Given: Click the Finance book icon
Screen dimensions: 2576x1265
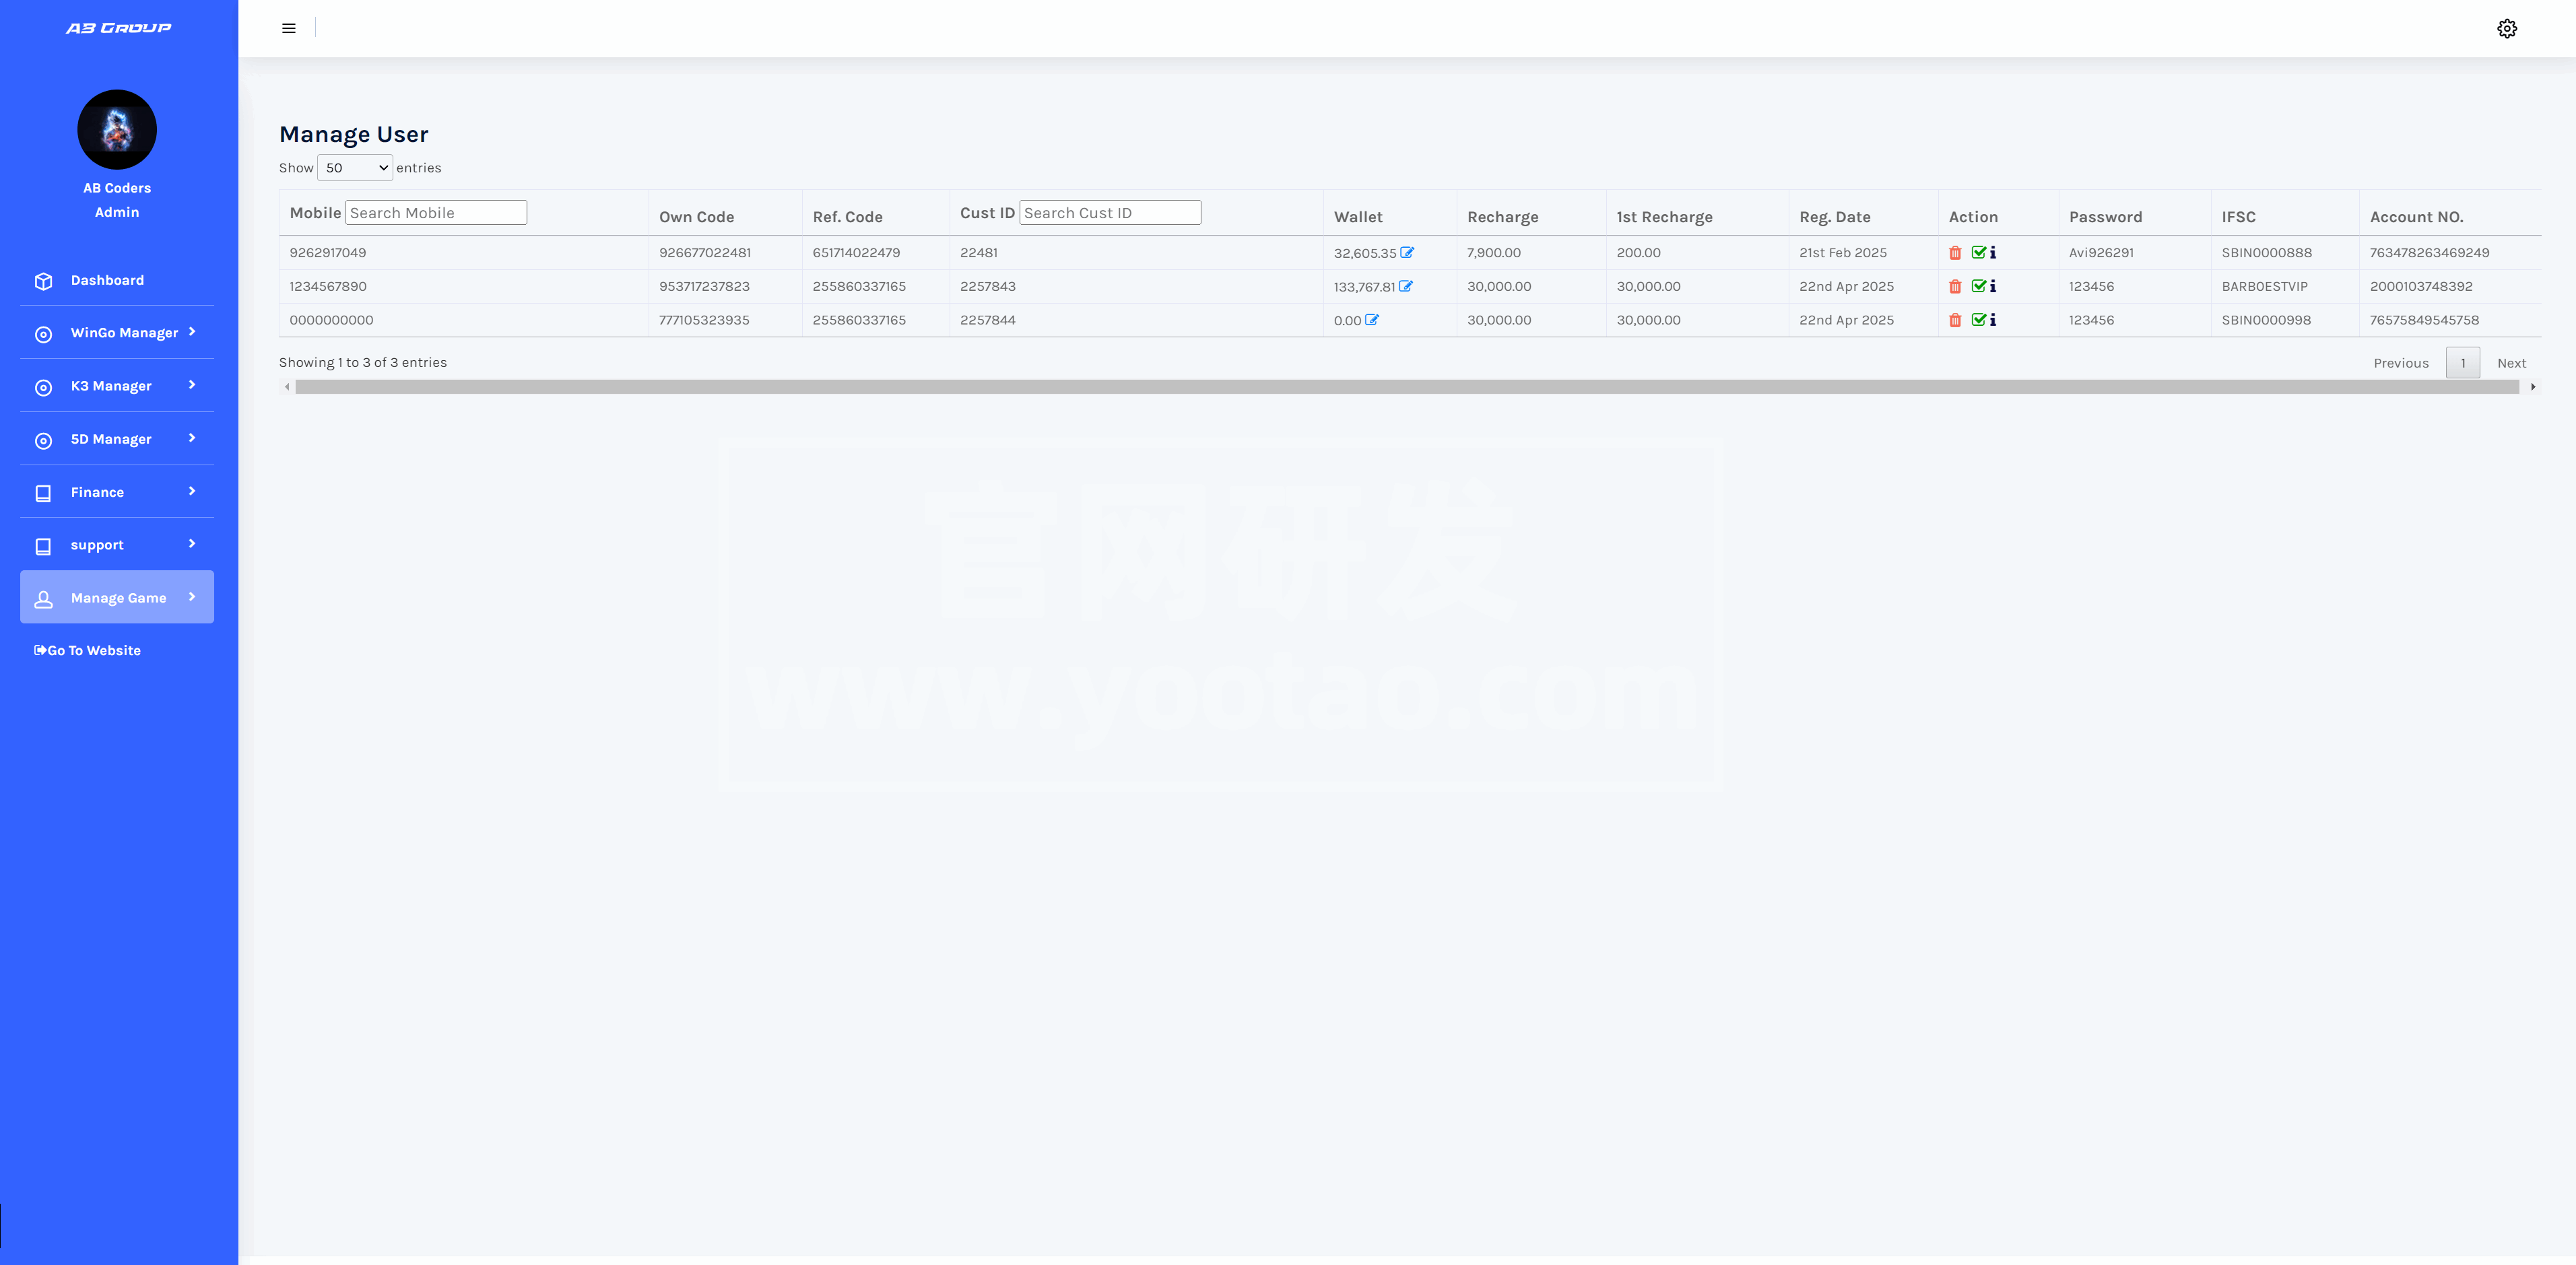Looking at the screenshot, I should click(x=43, y=493).
